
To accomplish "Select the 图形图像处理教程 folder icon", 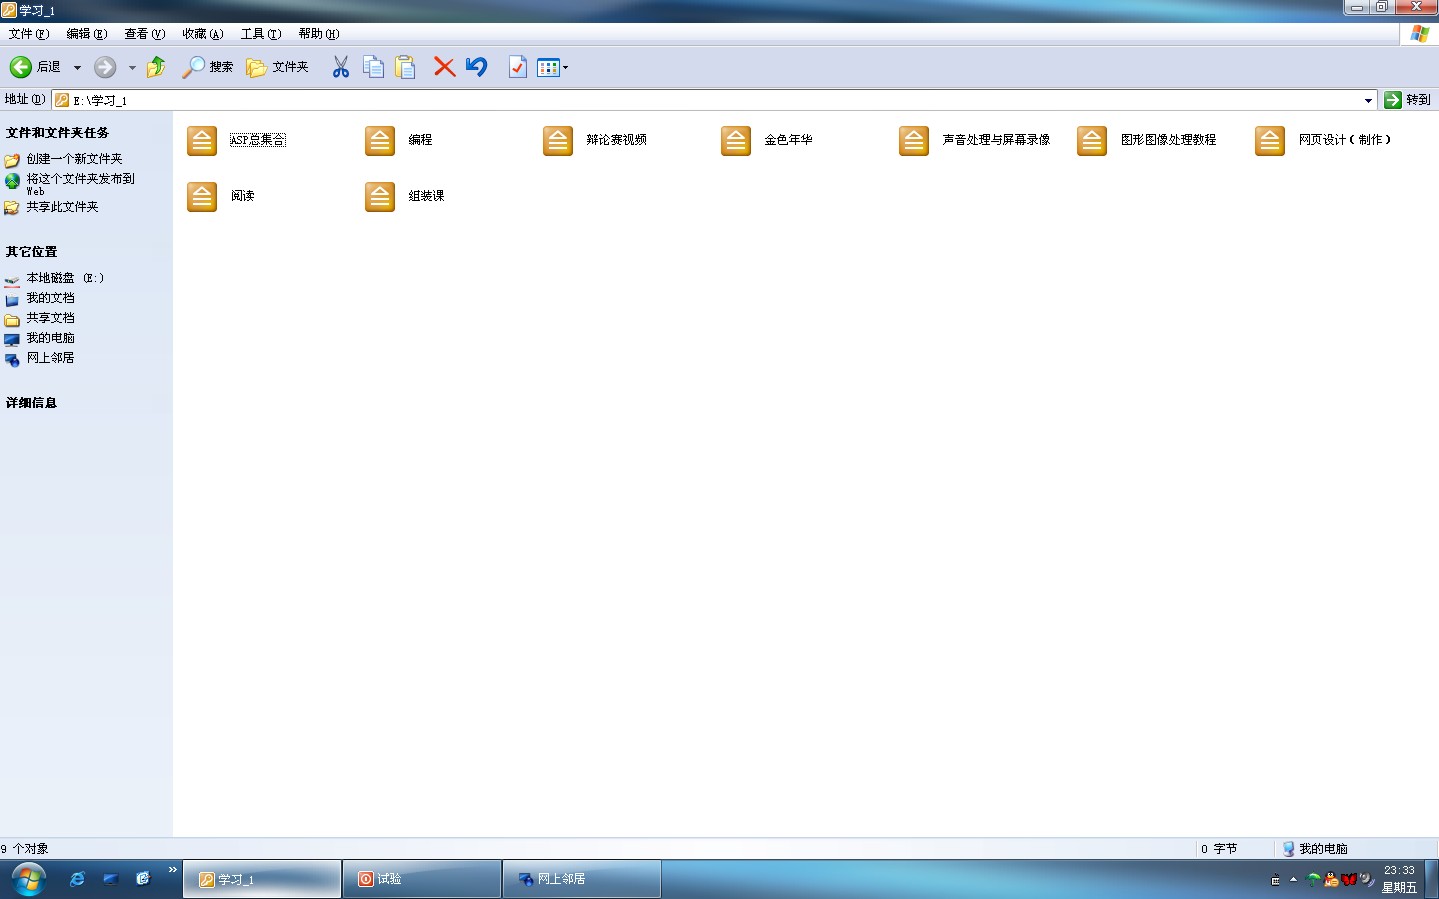I will pos(1092,140).
